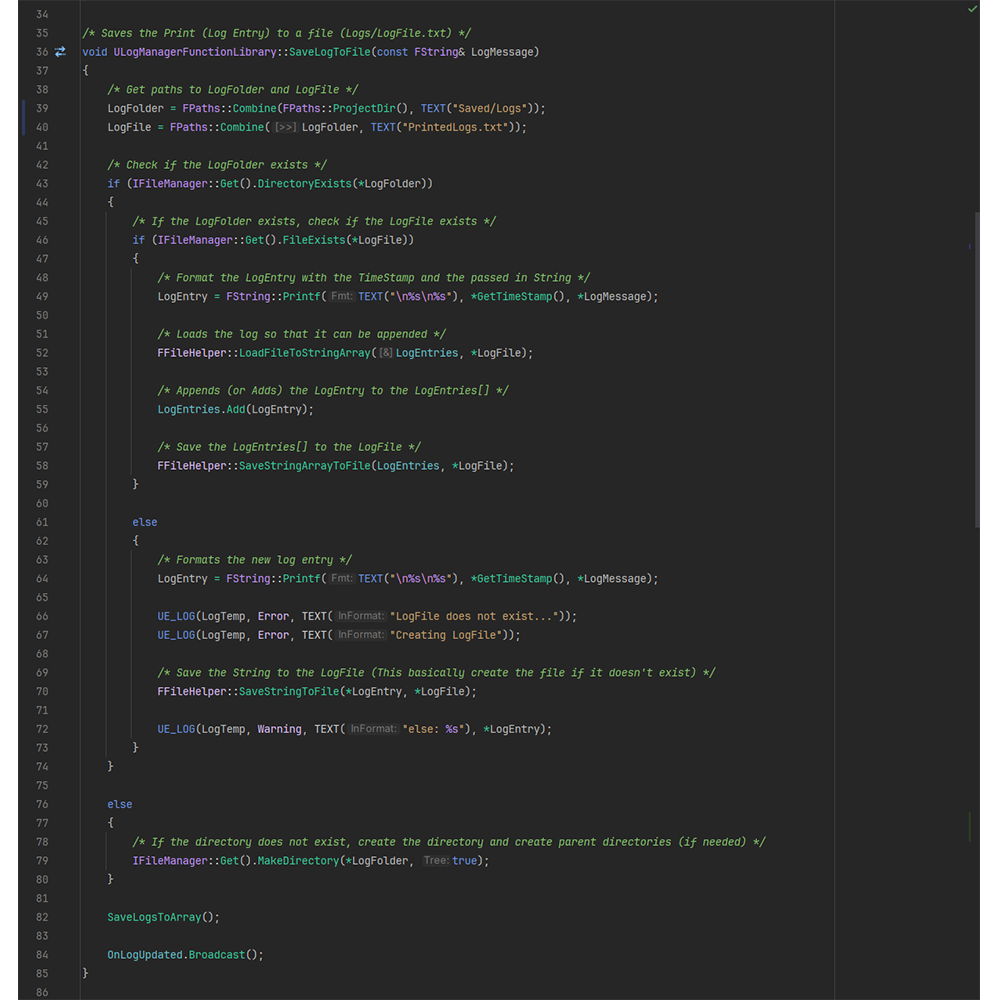Click the navigation gutter icon on line 36
This screenshot has height=1000, width=1000.
point(60,52)
